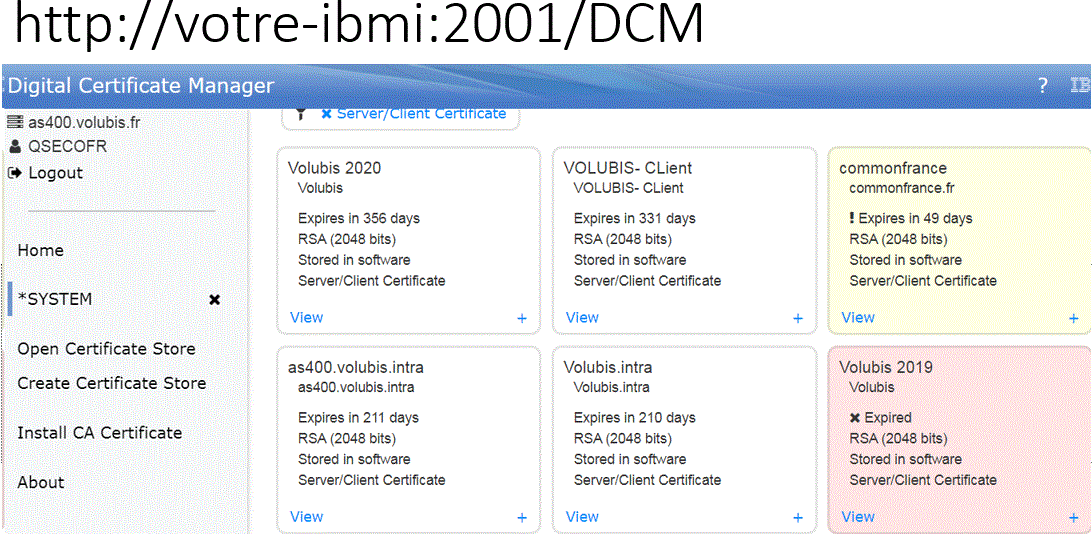The height and width of the screenshot is (534, 1092).
Task: Expand actions plus on Volubis 2020 card
Action: [522, 318]
